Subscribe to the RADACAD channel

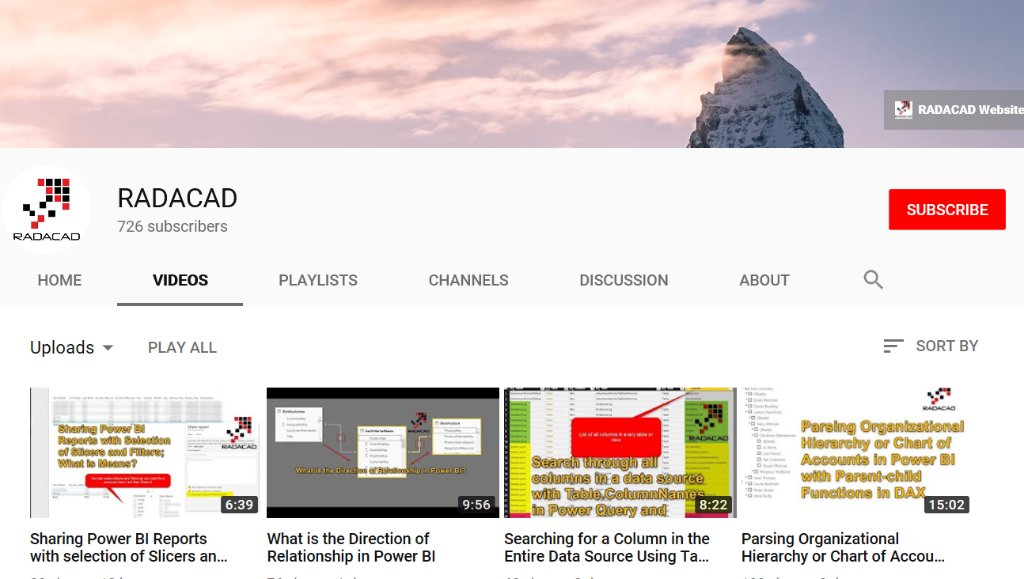tap(947, 210)
